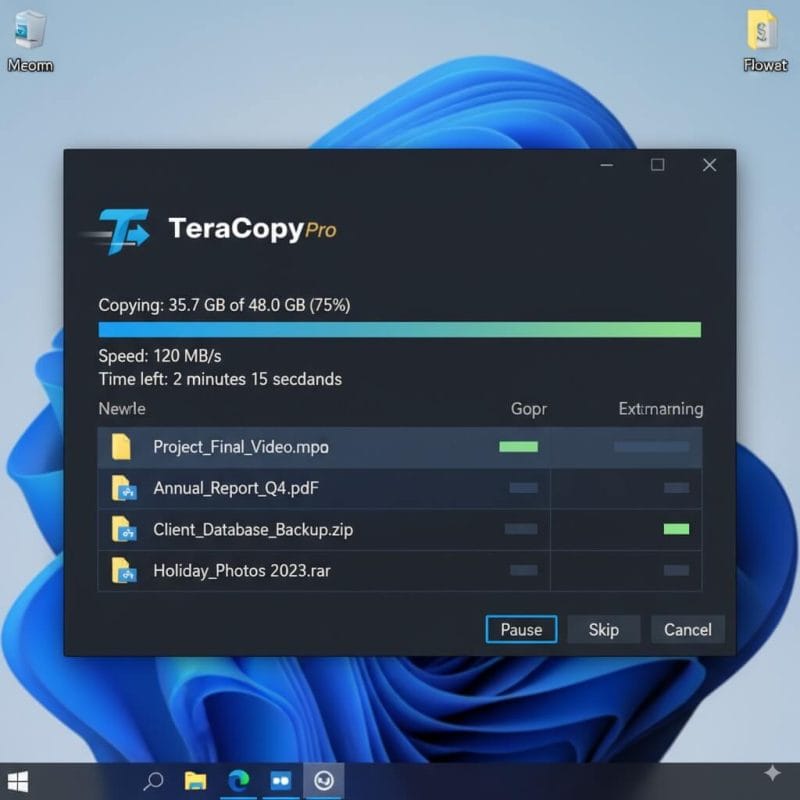The height and width of the screenshot is (800, 800).
Task: Launch Microsoft Edge from the taskbar
Action: tap(239, 780)
